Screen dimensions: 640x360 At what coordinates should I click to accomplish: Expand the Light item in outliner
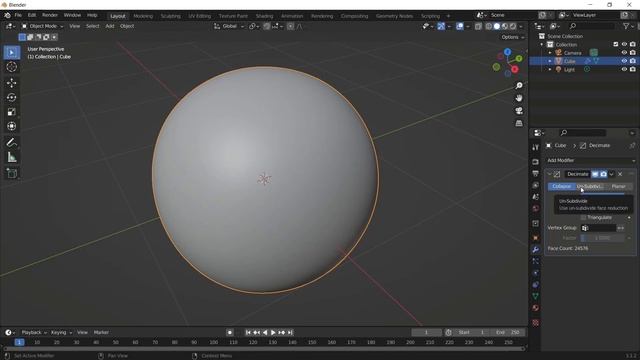550,69
